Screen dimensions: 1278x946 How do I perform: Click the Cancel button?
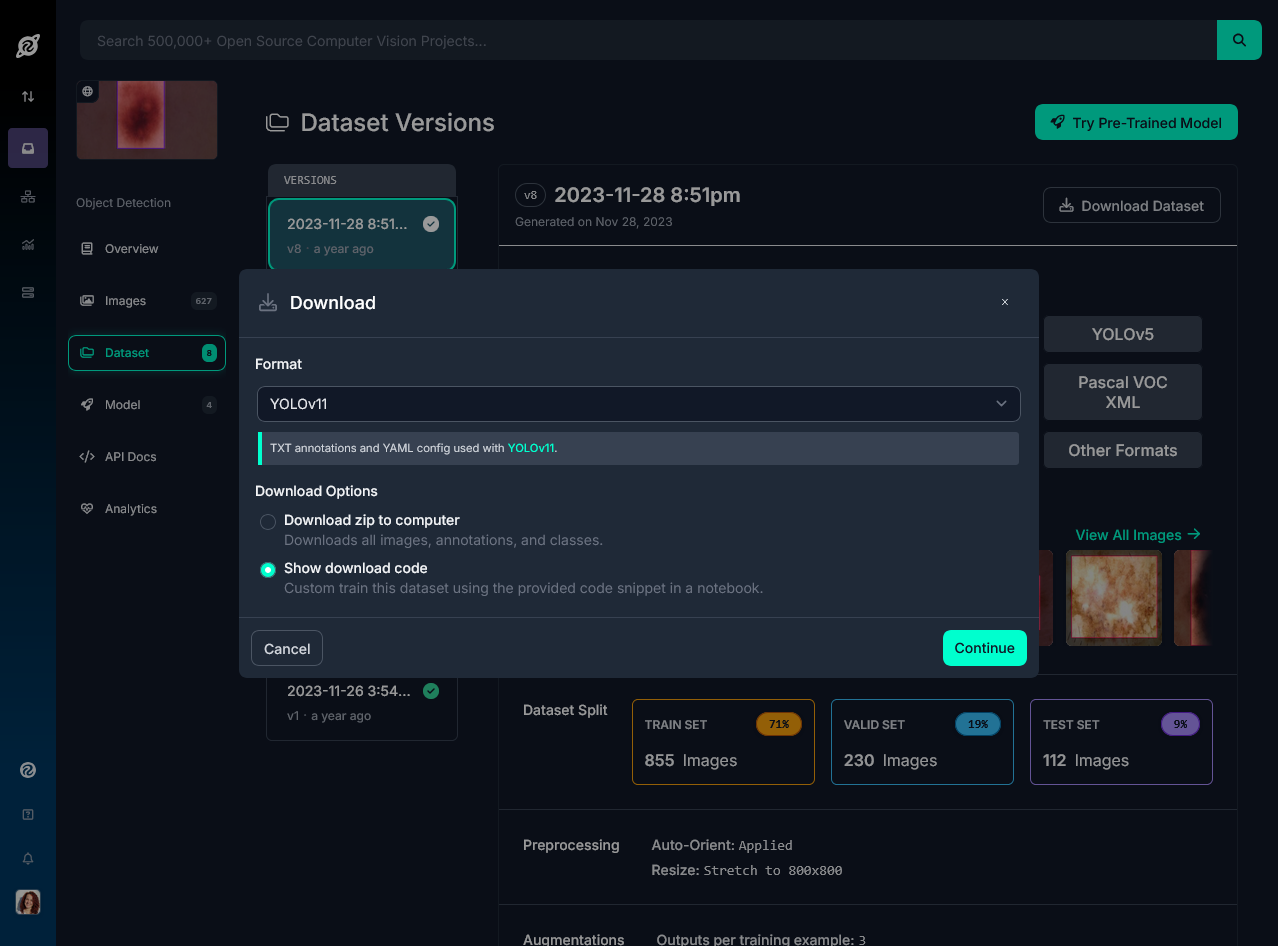tap(287, 649)
